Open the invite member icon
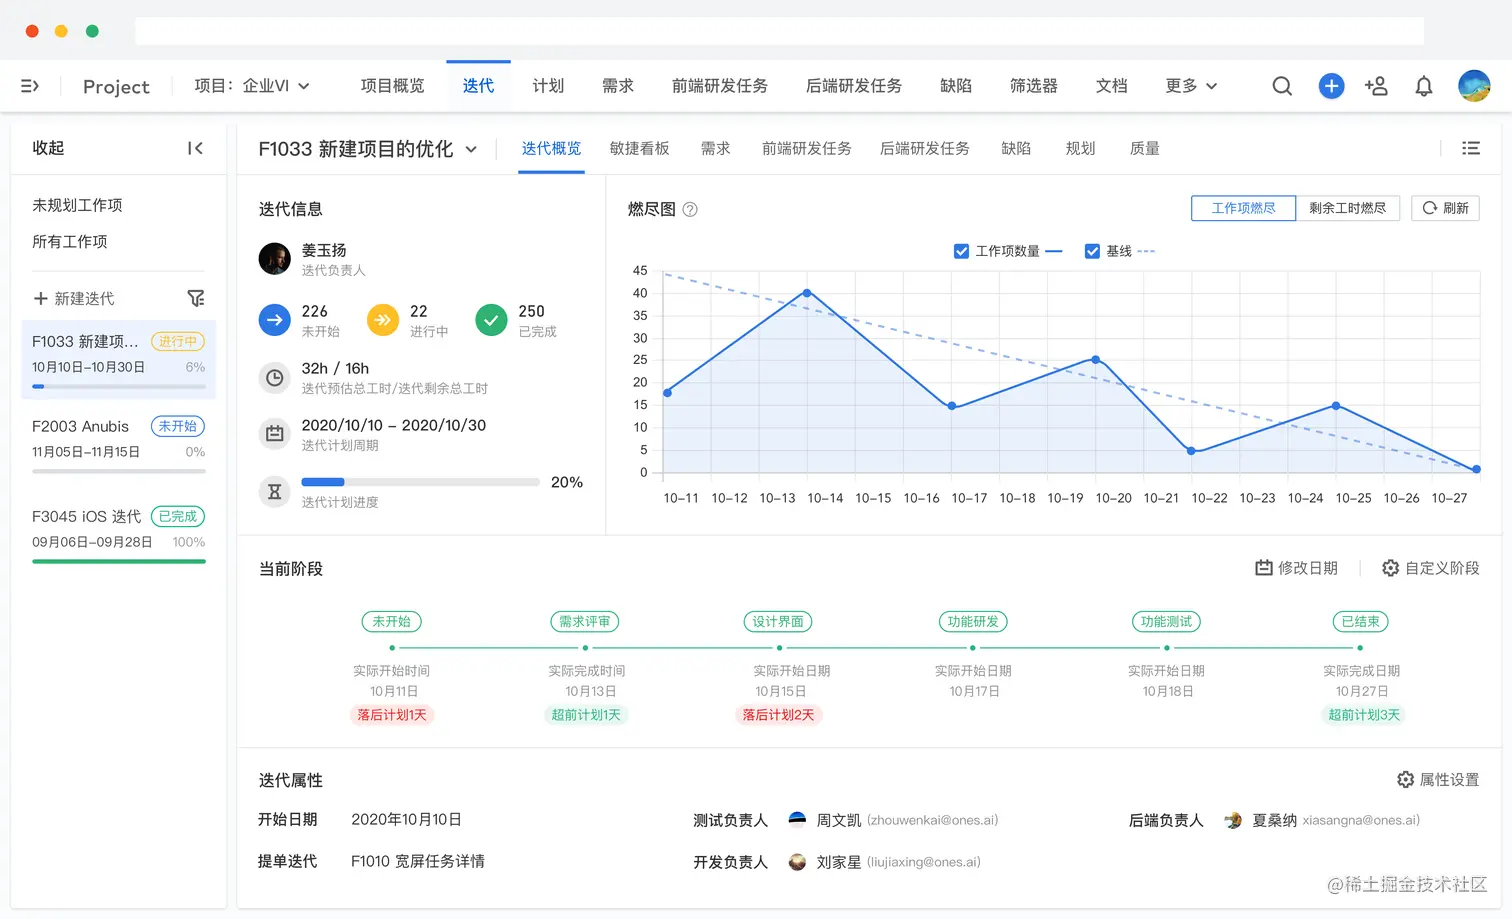Image resolution: width=1512 pixels, height=919 pixels. (1376, 86)
